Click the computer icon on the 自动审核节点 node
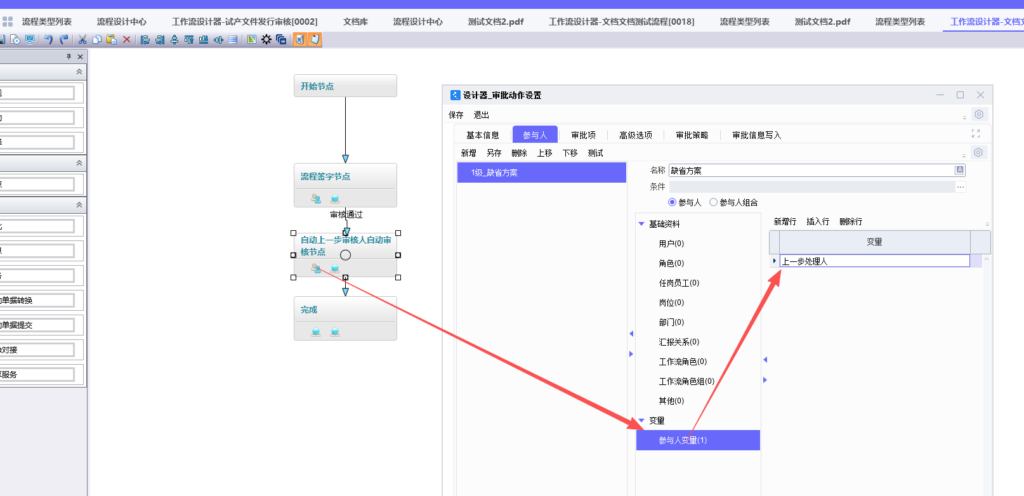This screenshot has height=496, width=1024. [x=335, y=268]
